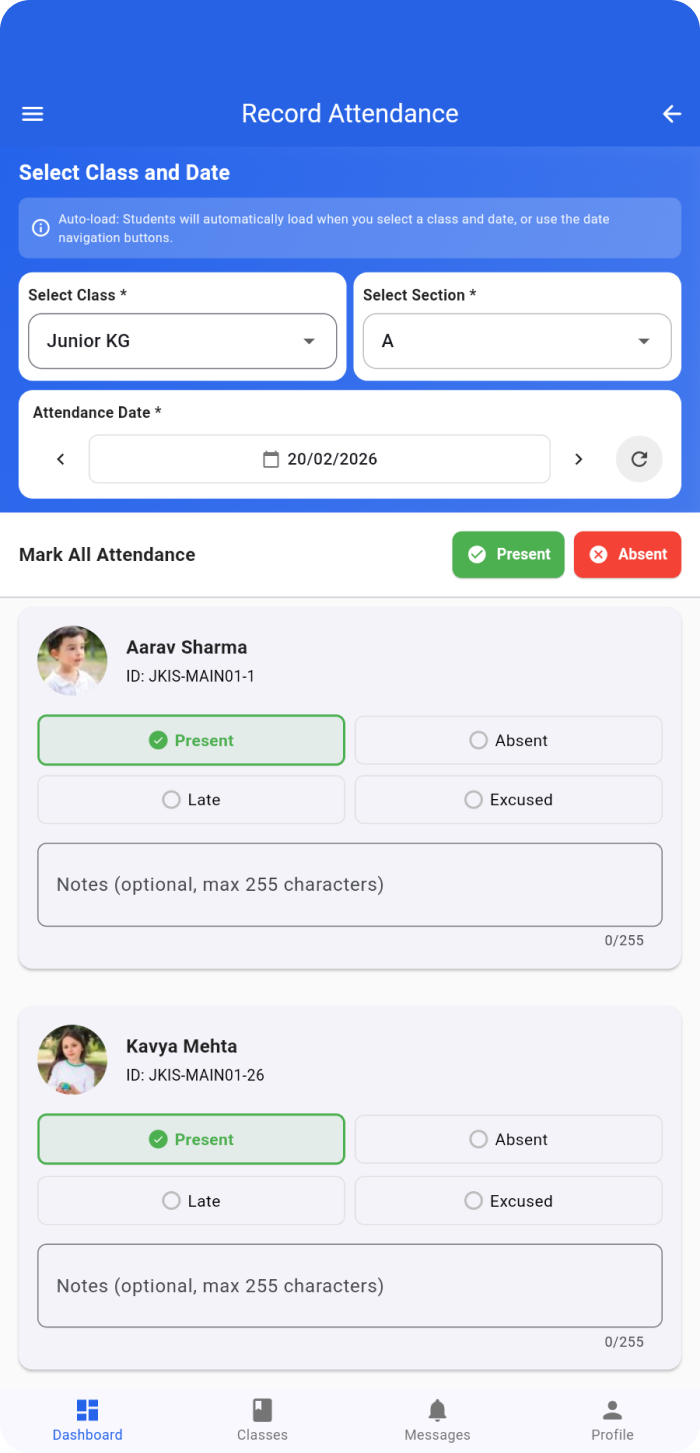Advance to next attendance date
700x1453 pixels.
click(x=578, y=459)
